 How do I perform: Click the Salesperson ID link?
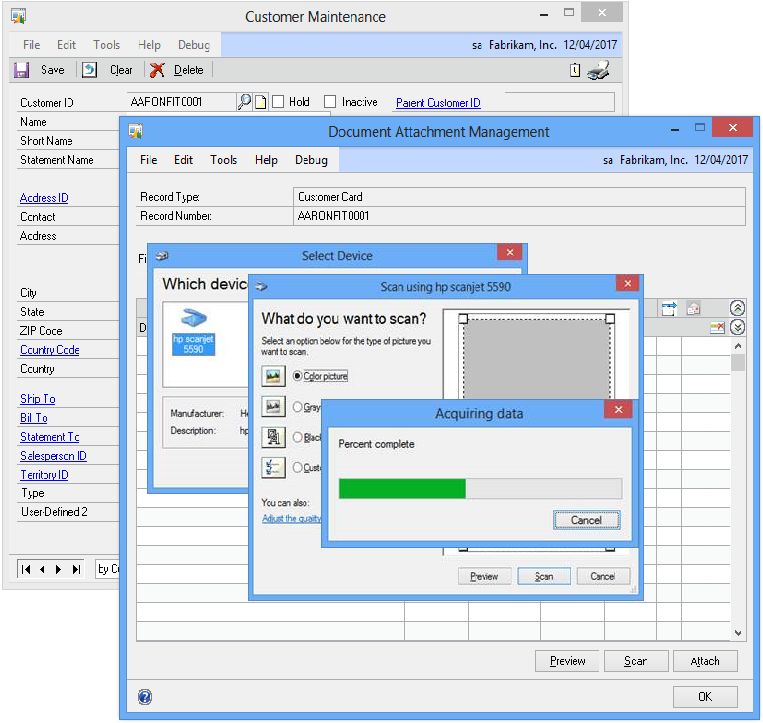click(x=54, y=455)
